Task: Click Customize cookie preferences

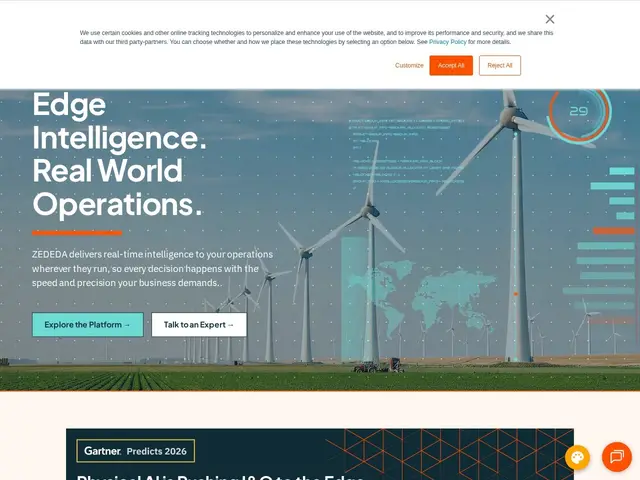Action: pyautogui.click(x=409, y=65)
